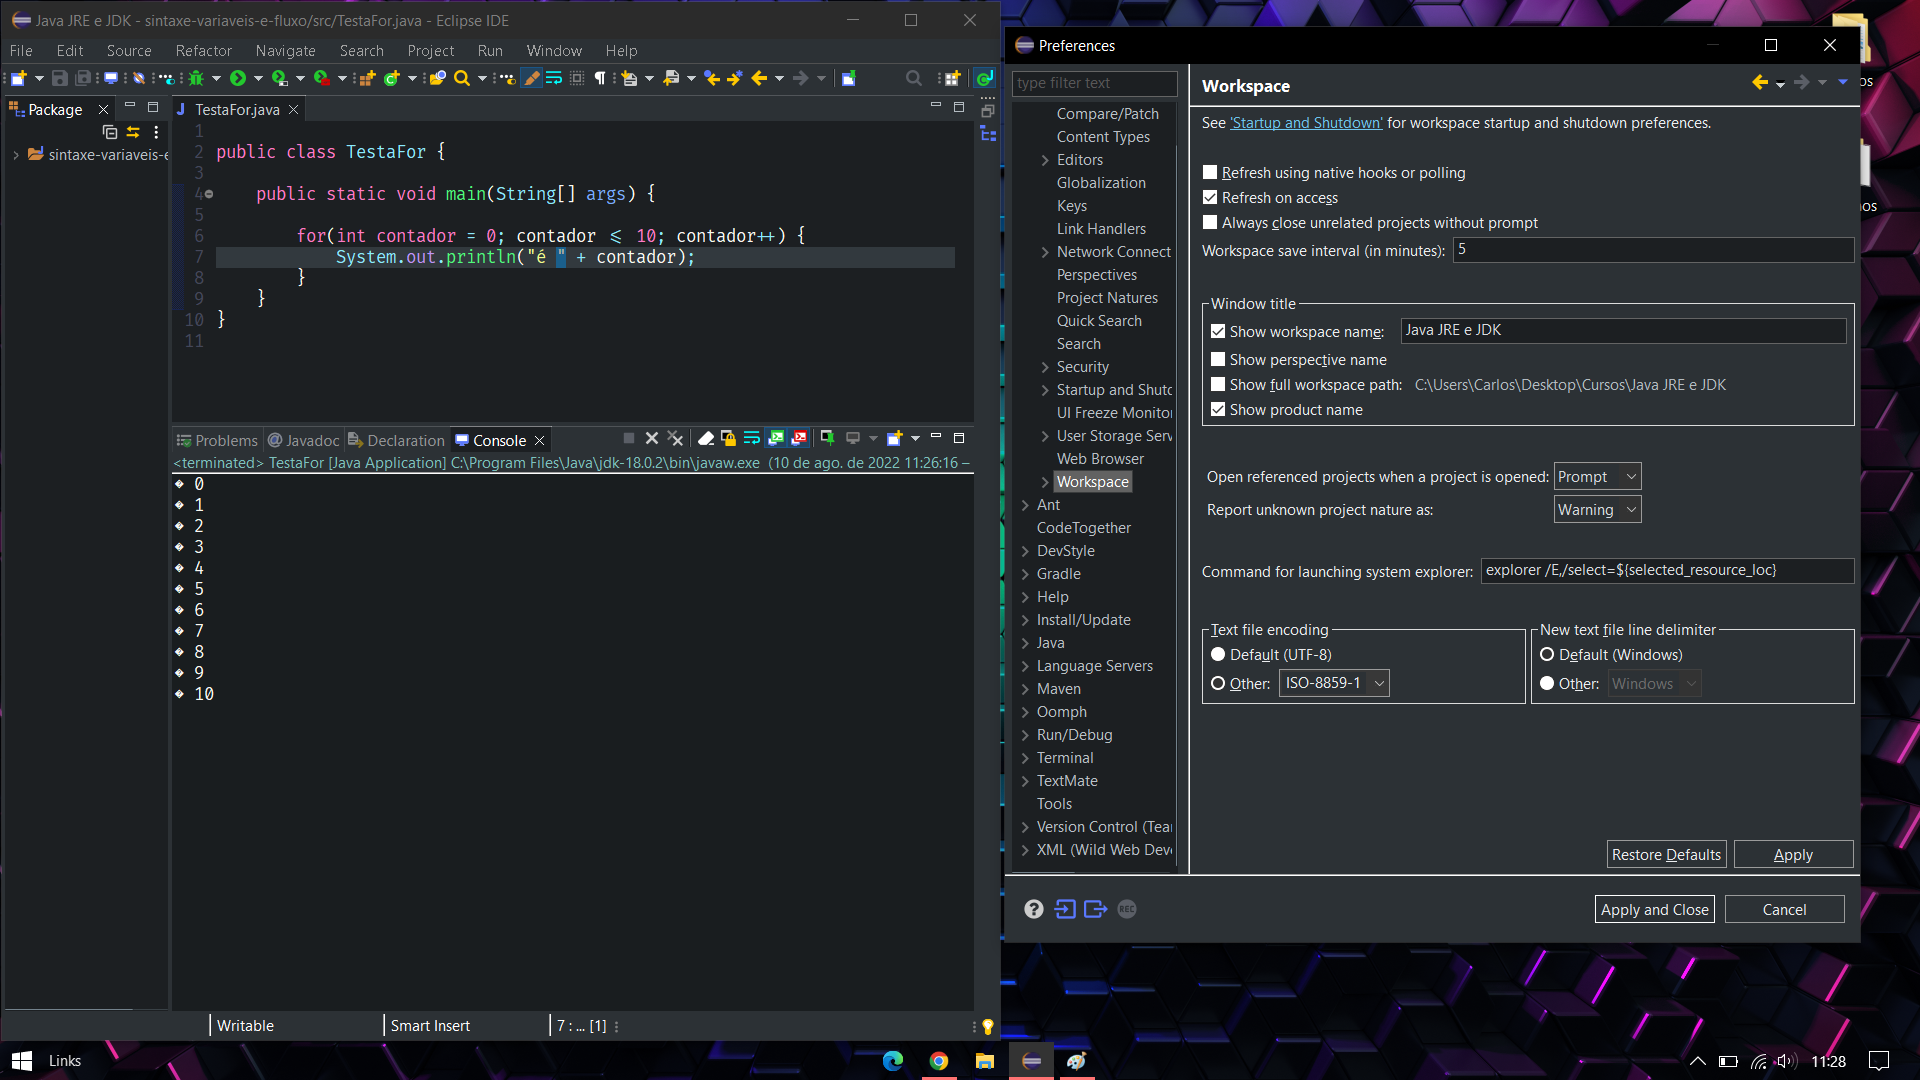Click the Search magnifier toolbar icon
The height and width of the screenshot is (1080, 1920).
click(x=462, y=78)
